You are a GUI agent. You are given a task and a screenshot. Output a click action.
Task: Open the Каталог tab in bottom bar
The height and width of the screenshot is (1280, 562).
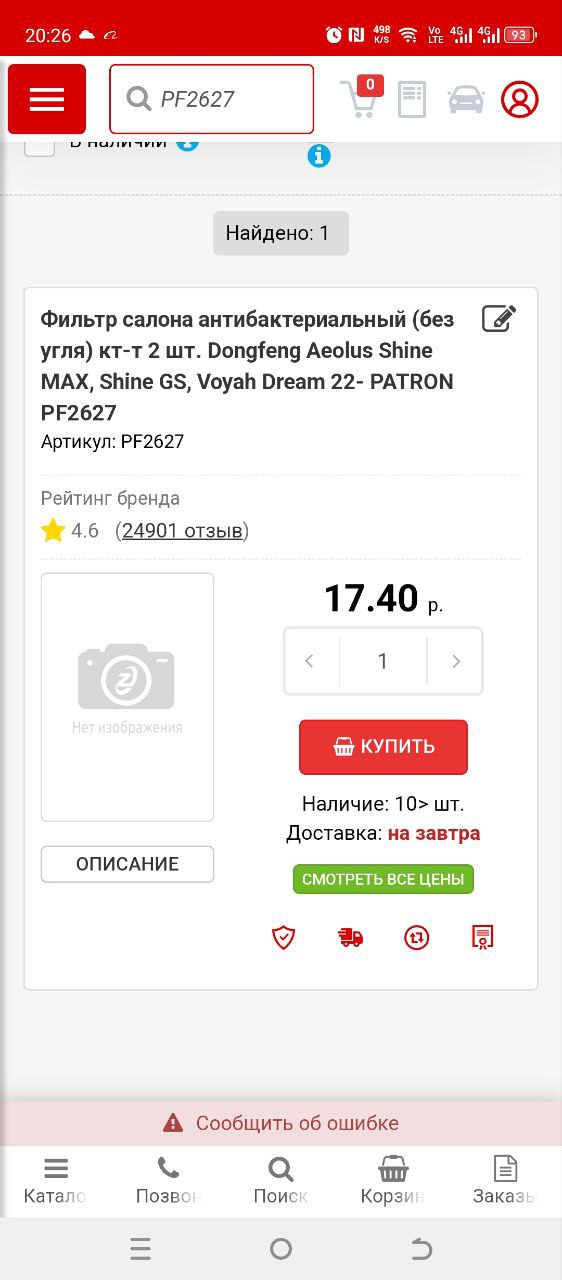click(x=56, y=1181)
